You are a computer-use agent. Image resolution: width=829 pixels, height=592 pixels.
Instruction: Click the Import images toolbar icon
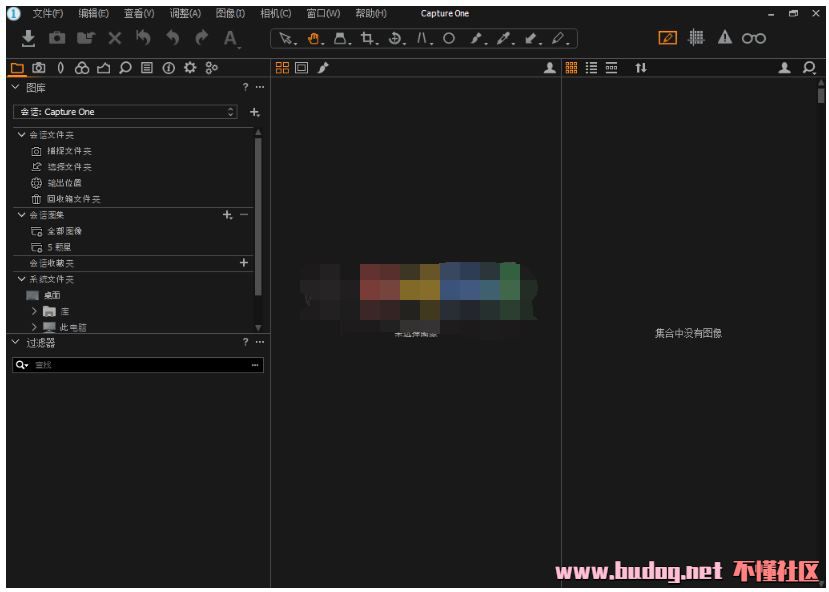pos(28,38)
